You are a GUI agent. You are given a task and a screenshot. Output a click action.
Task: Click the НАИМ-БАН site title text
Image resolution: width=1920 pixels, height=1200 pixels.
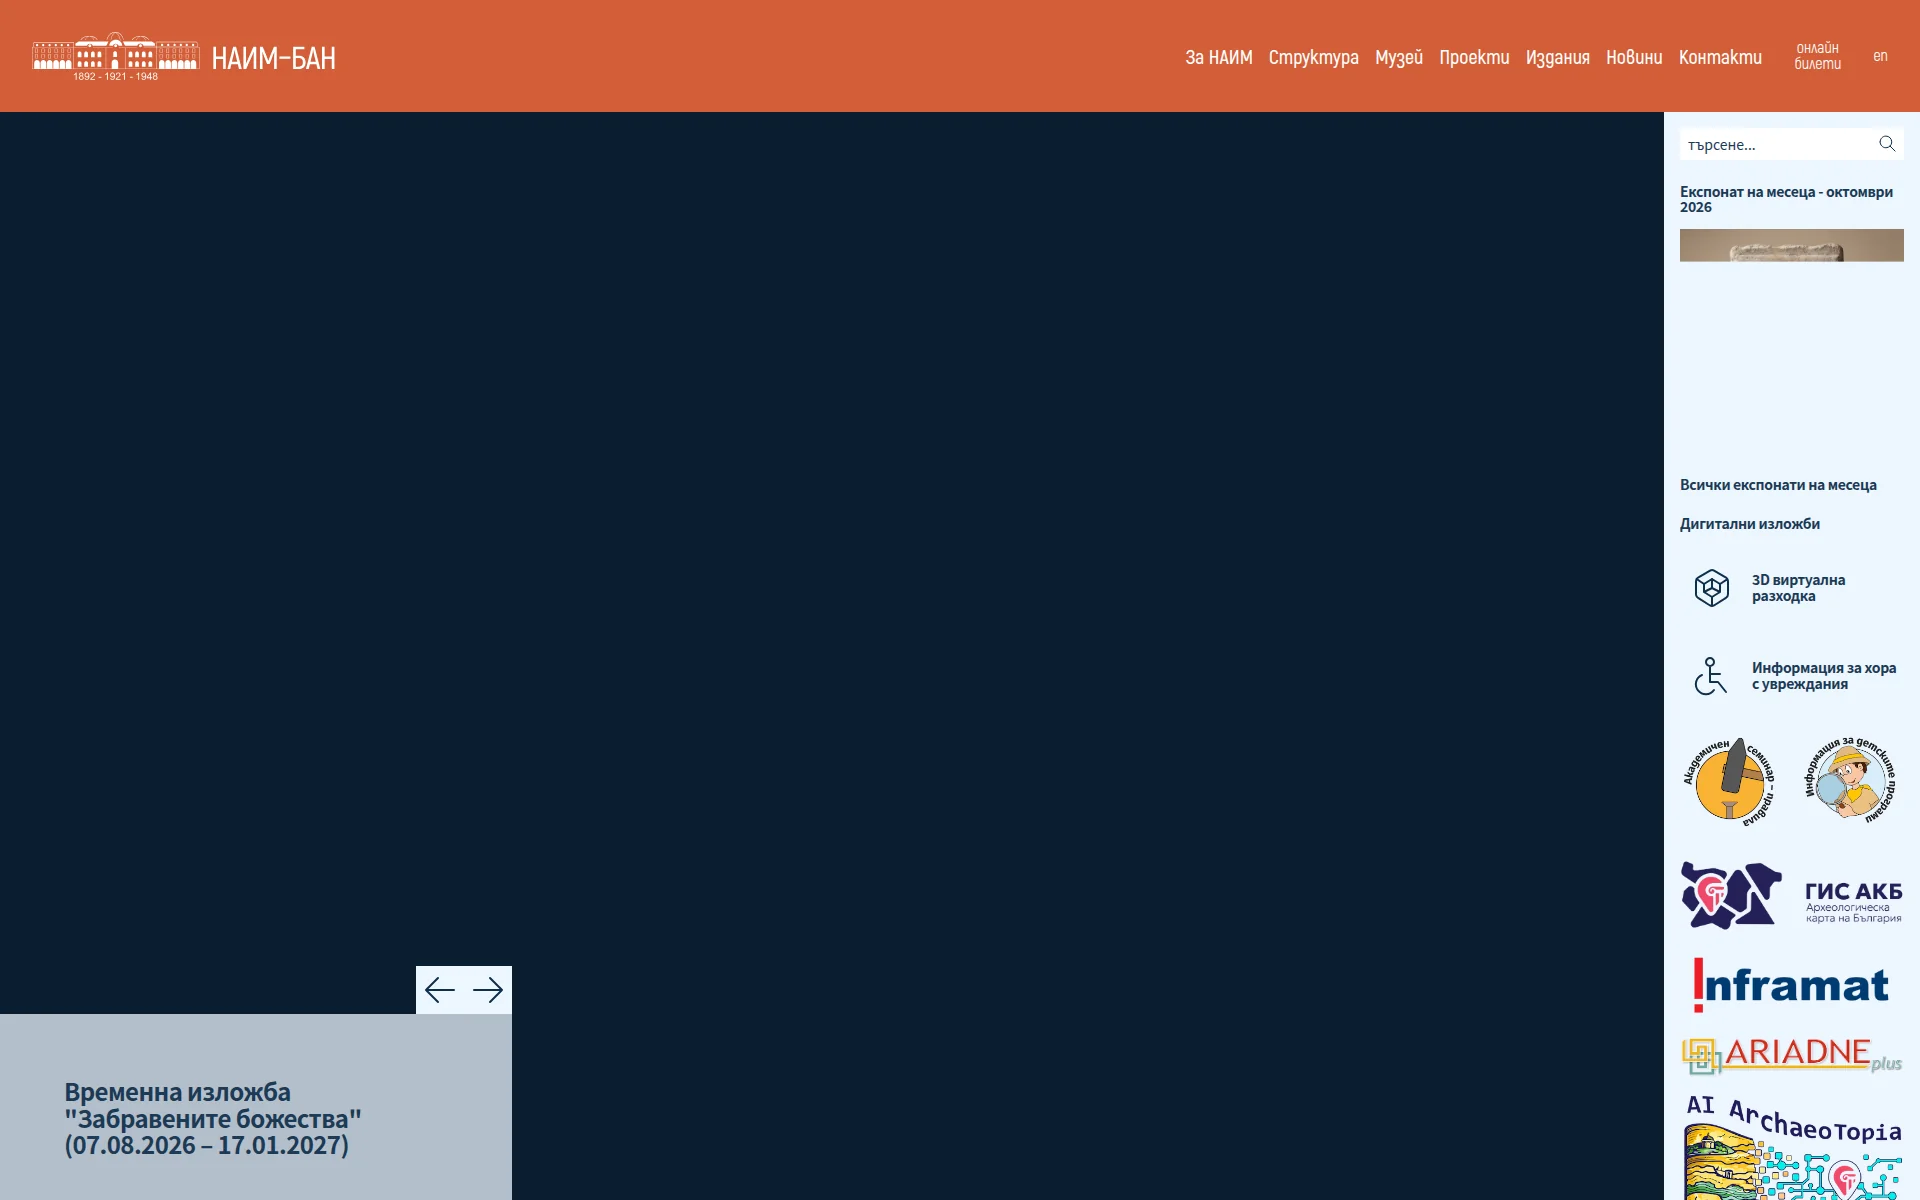[x=273, y=58]
